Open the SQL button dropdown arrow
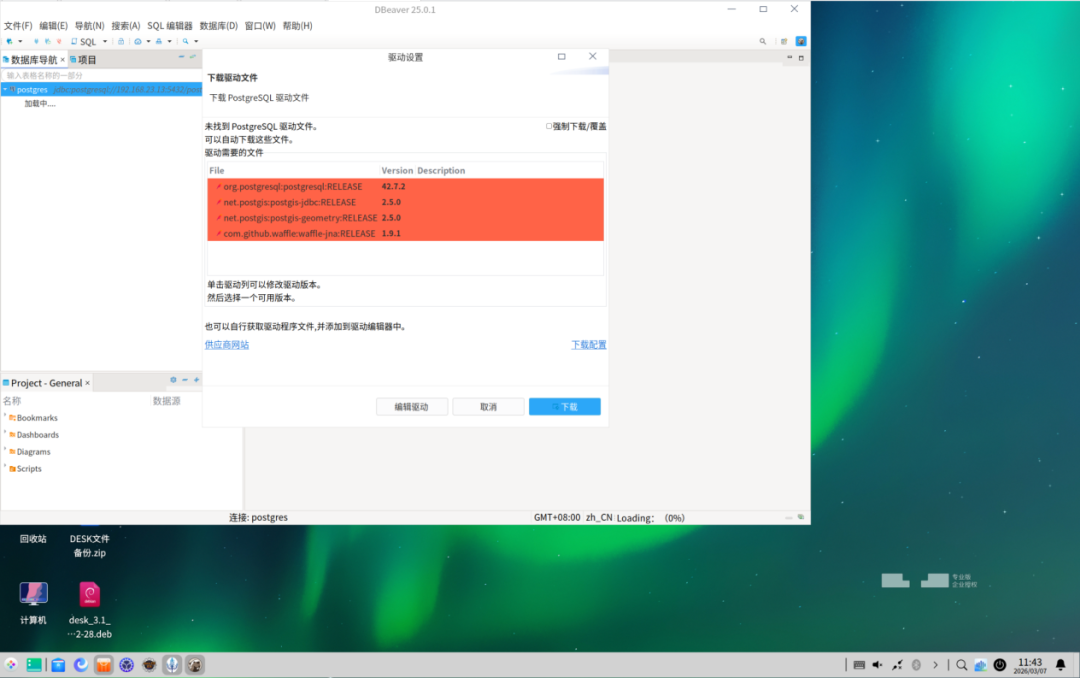The image size is (1080, 678). pyautogui.click(x=105, y=41)
